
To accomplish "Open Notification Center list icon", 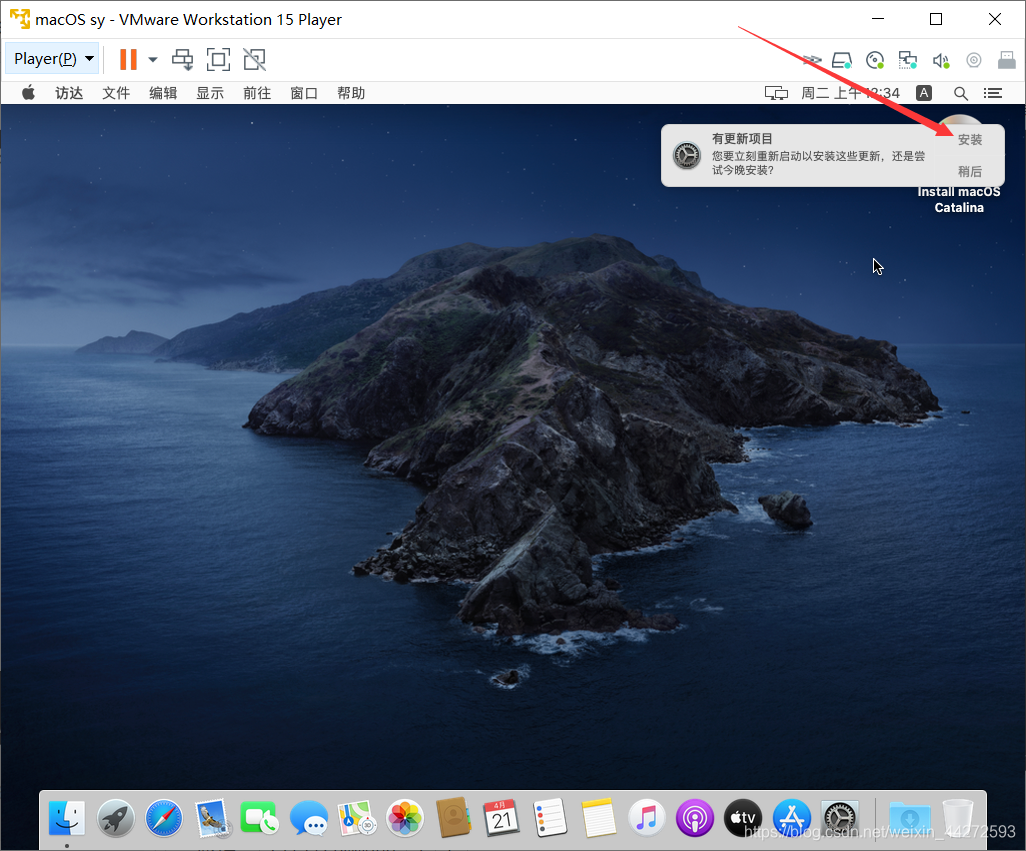I will (x=992, y=93).
